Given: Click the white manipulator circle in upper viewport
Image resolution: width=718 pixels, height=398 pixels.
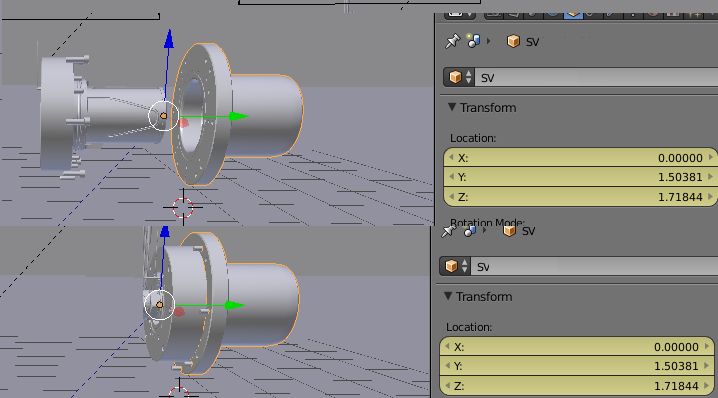Looking at the screenshot, I should pyautogui.click(x=163, y=116).
